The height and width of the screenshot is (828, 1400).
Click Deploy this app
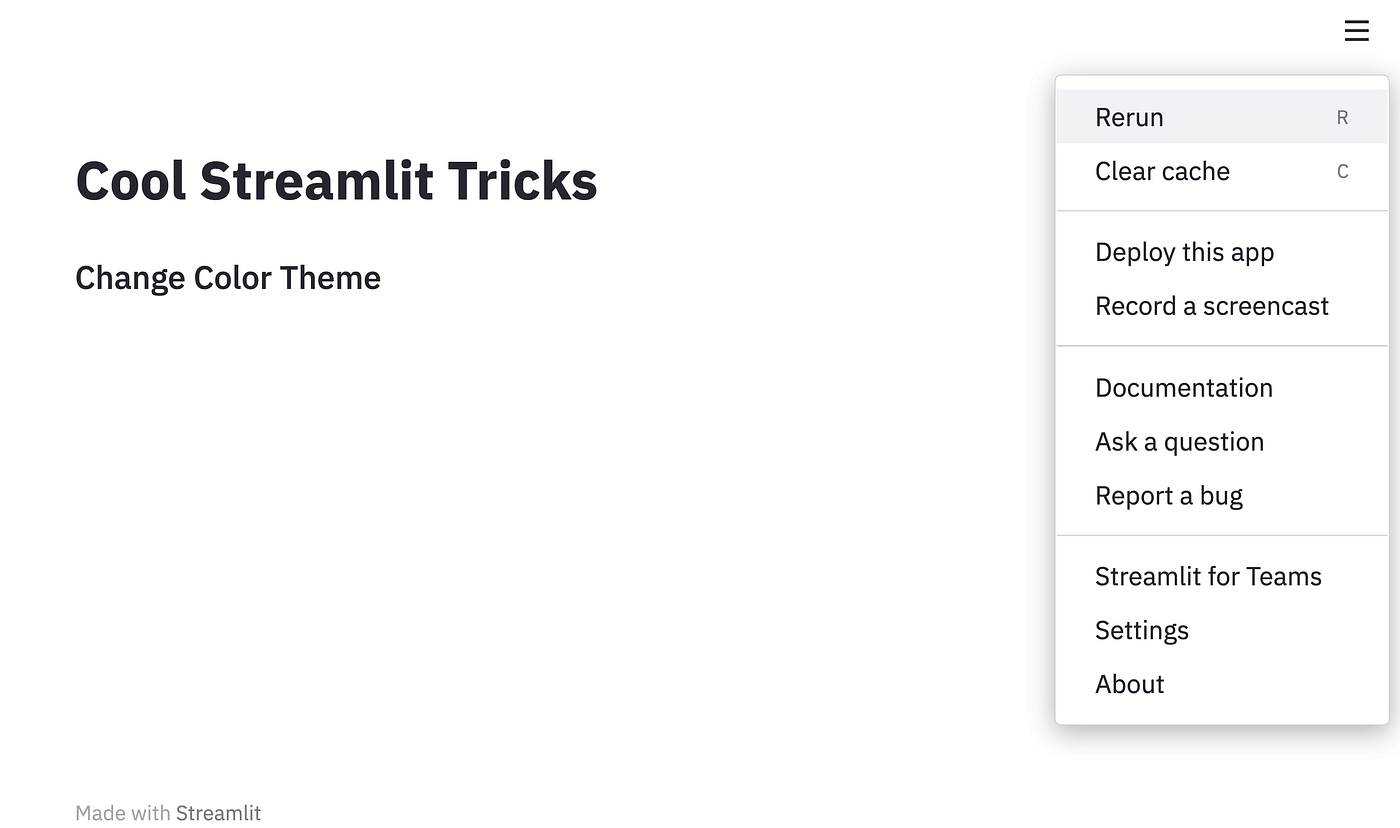[x=1184, y=252]
